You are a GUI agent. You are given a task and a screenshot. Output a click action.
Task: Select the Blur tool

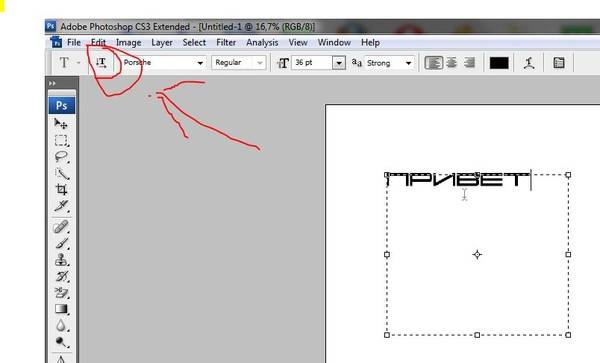pos(61,326)
